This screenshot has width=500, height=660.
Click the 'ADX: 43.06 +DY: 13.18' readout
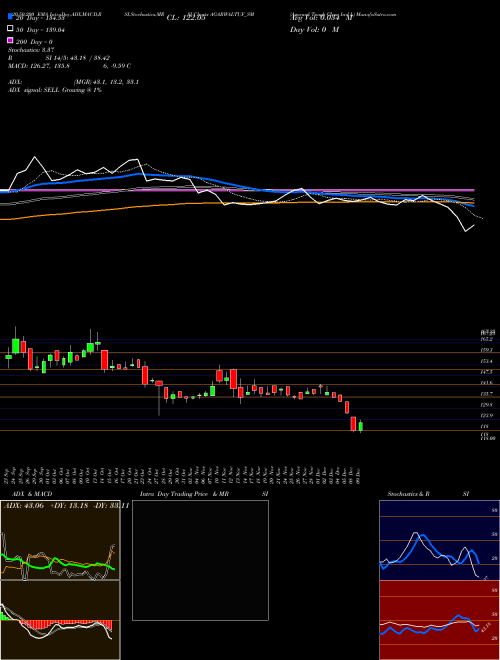tap(67, 506)
